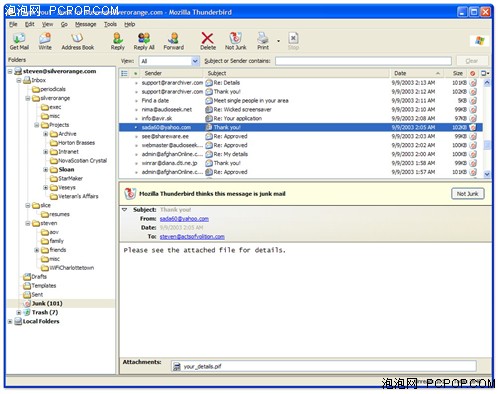Open the View menu
Screen dimensions: 500x394
coord(47,24)
